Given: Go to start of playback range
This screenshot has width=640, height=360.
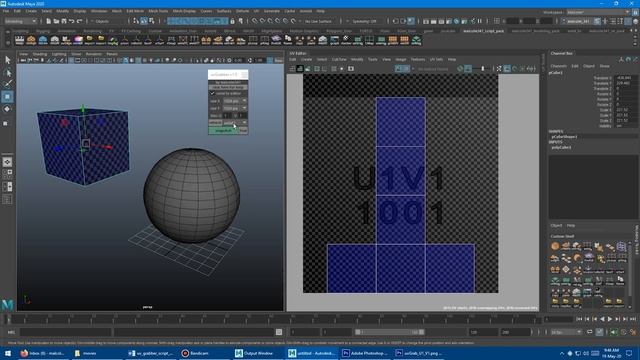Looking at the screenshot, I should click(580, 319).
